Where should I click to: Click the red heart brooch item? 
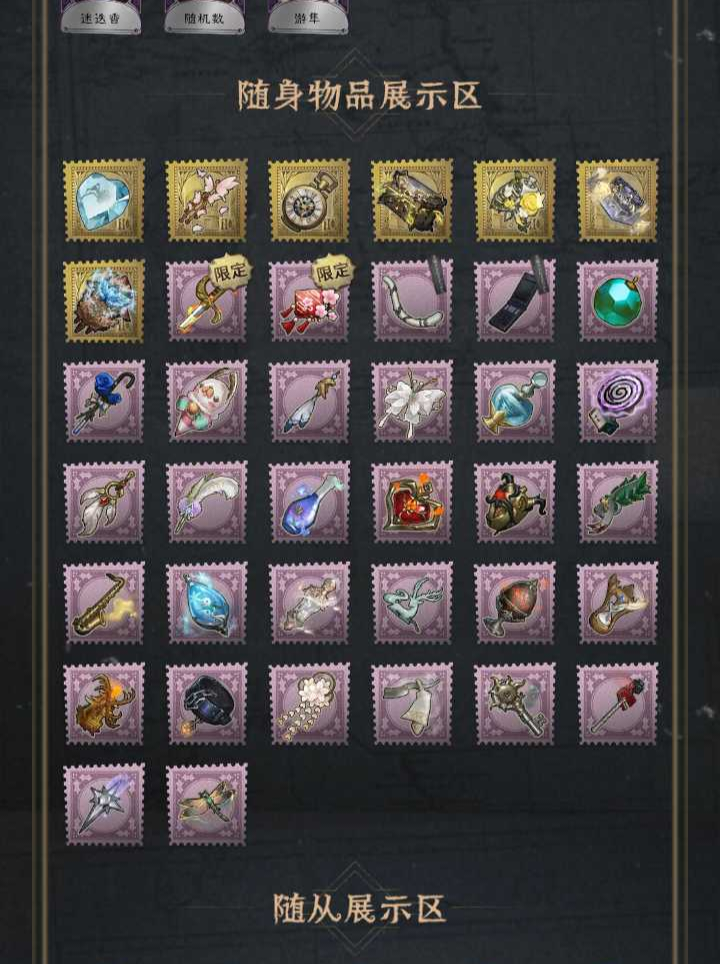tap(412, 502)
